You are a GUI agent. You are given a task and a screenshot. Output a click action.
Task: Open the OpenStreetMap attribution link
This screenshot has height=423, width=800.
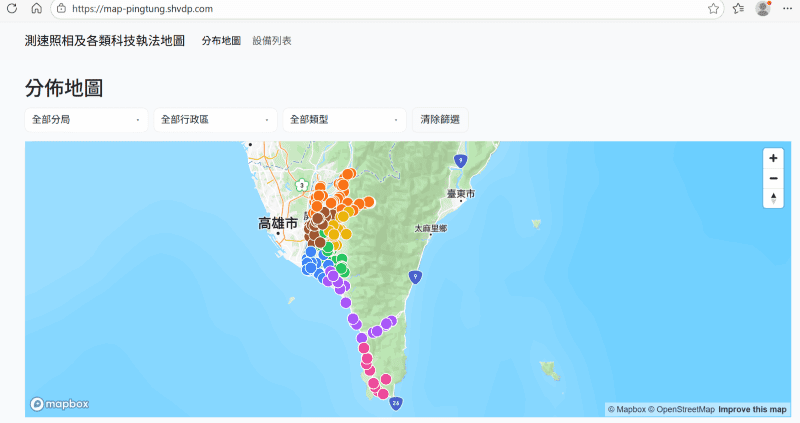click(681, 409)
